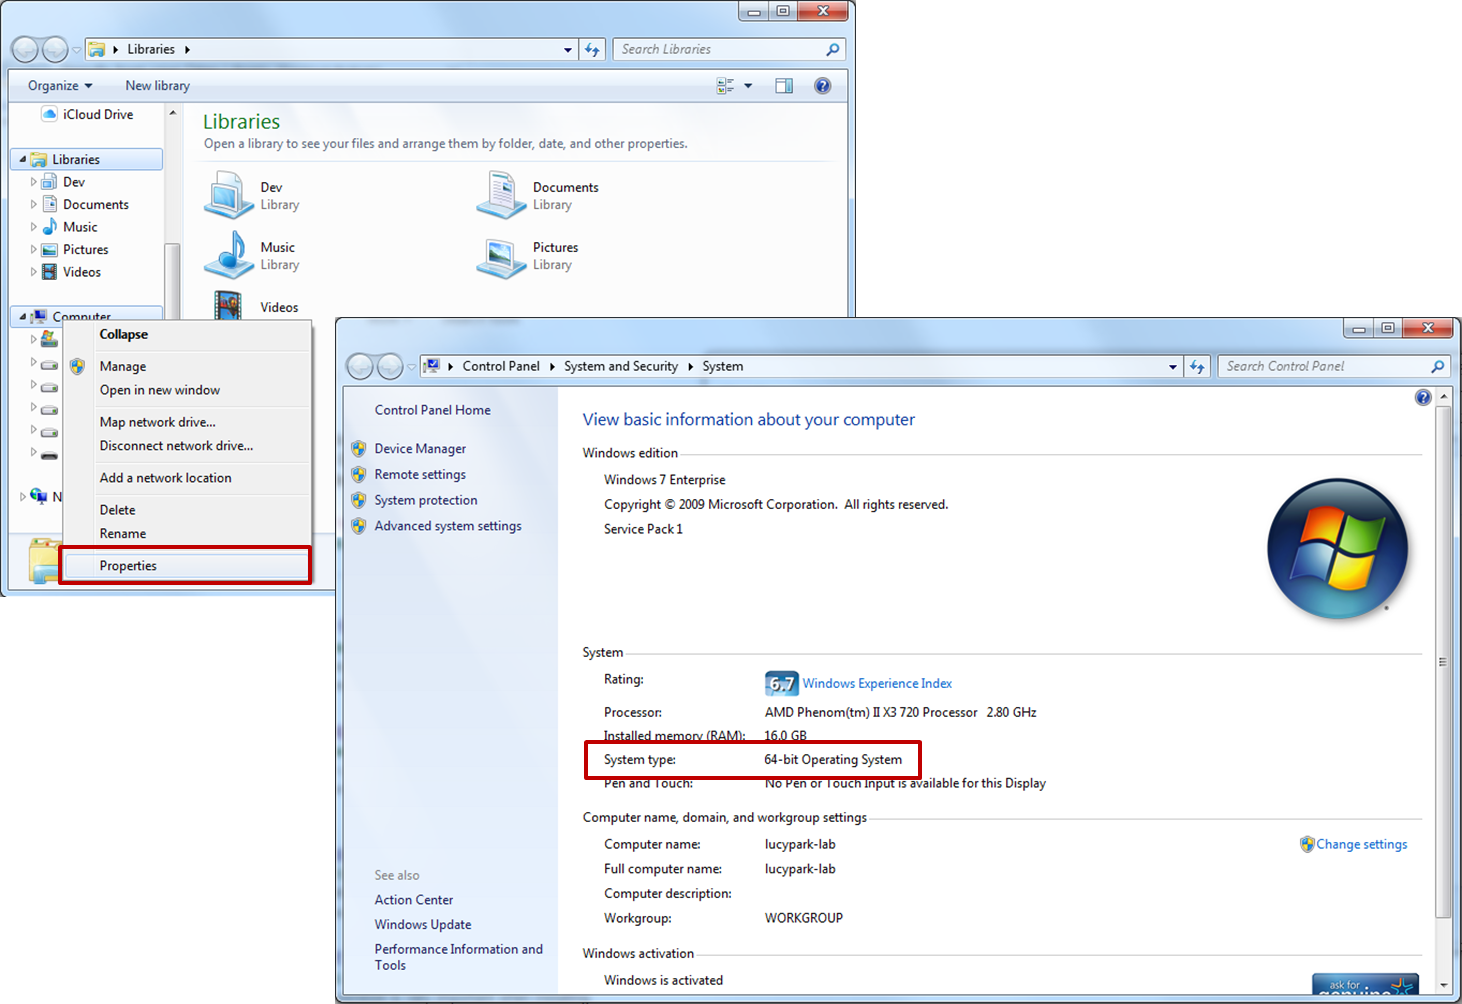Click System window vertical scrollbar down arrow

[x=1443, y=986]
